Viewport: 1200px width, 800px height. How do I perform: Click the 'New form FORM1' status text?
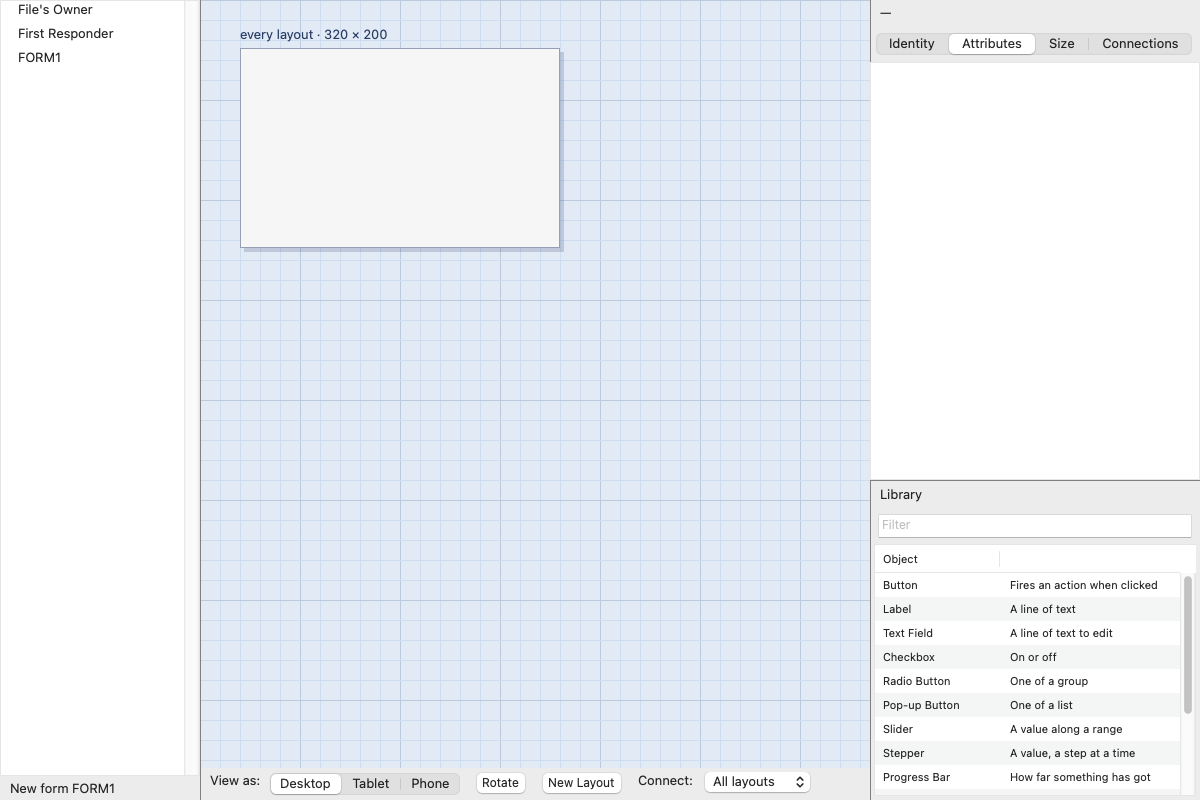pos(62,788)
